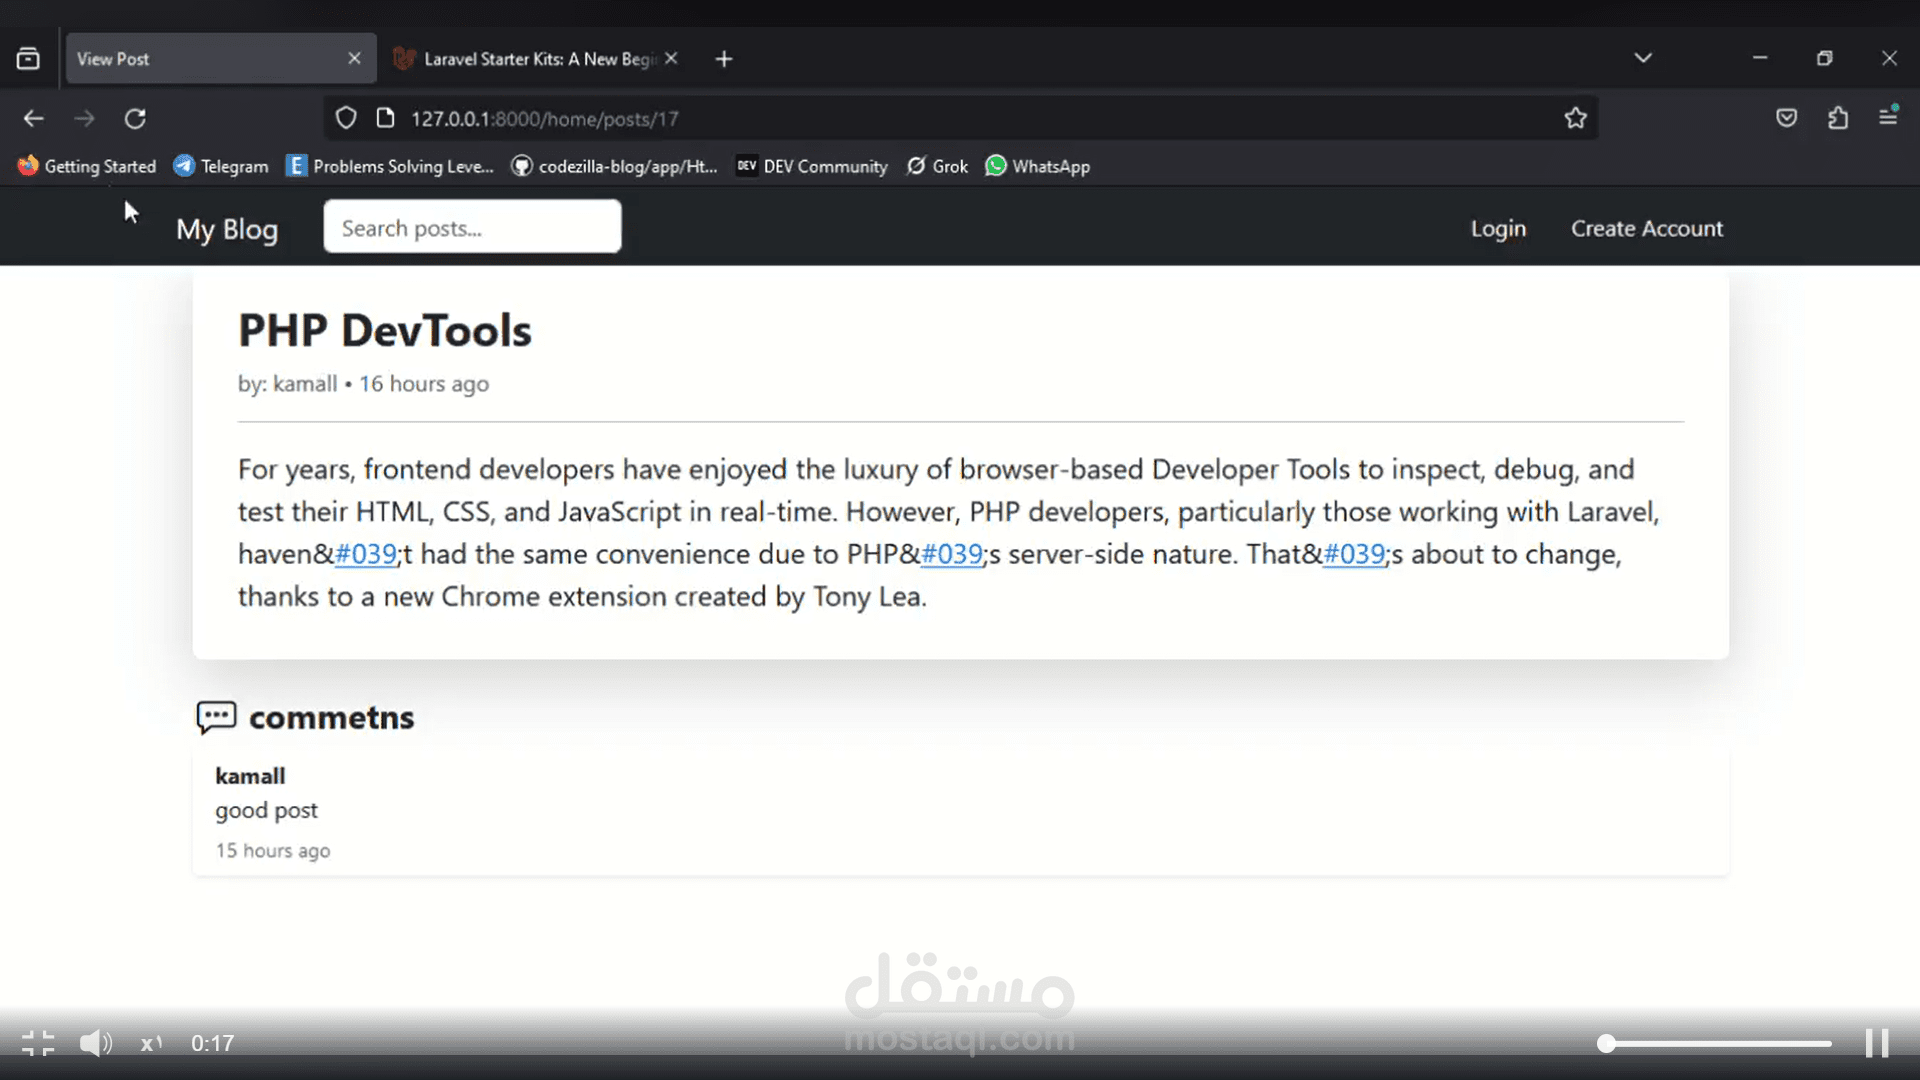Open the Firefox application menu
The image size is (1920, 1080).
click(x=1888, y=117)
